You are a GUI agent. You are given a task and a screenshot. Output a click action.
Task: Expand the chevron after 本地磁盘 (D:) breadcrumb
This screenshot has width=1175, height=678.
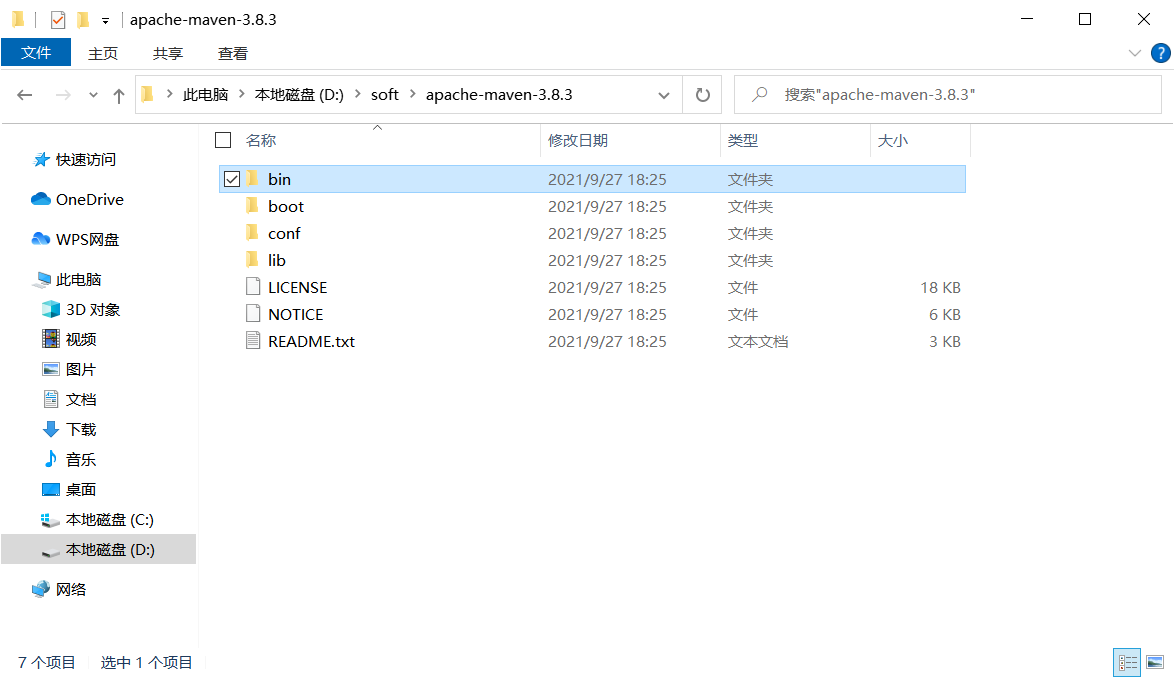pyautogui.click(x=357, y=94)
